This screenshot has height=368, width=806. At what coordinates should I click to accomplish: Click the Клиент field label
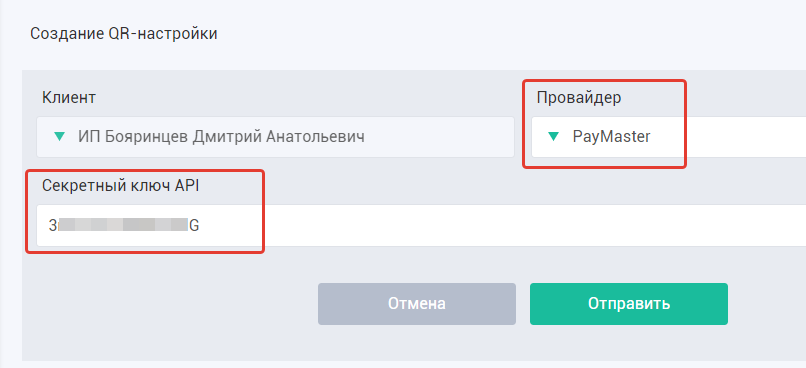[x=68, y=97]
